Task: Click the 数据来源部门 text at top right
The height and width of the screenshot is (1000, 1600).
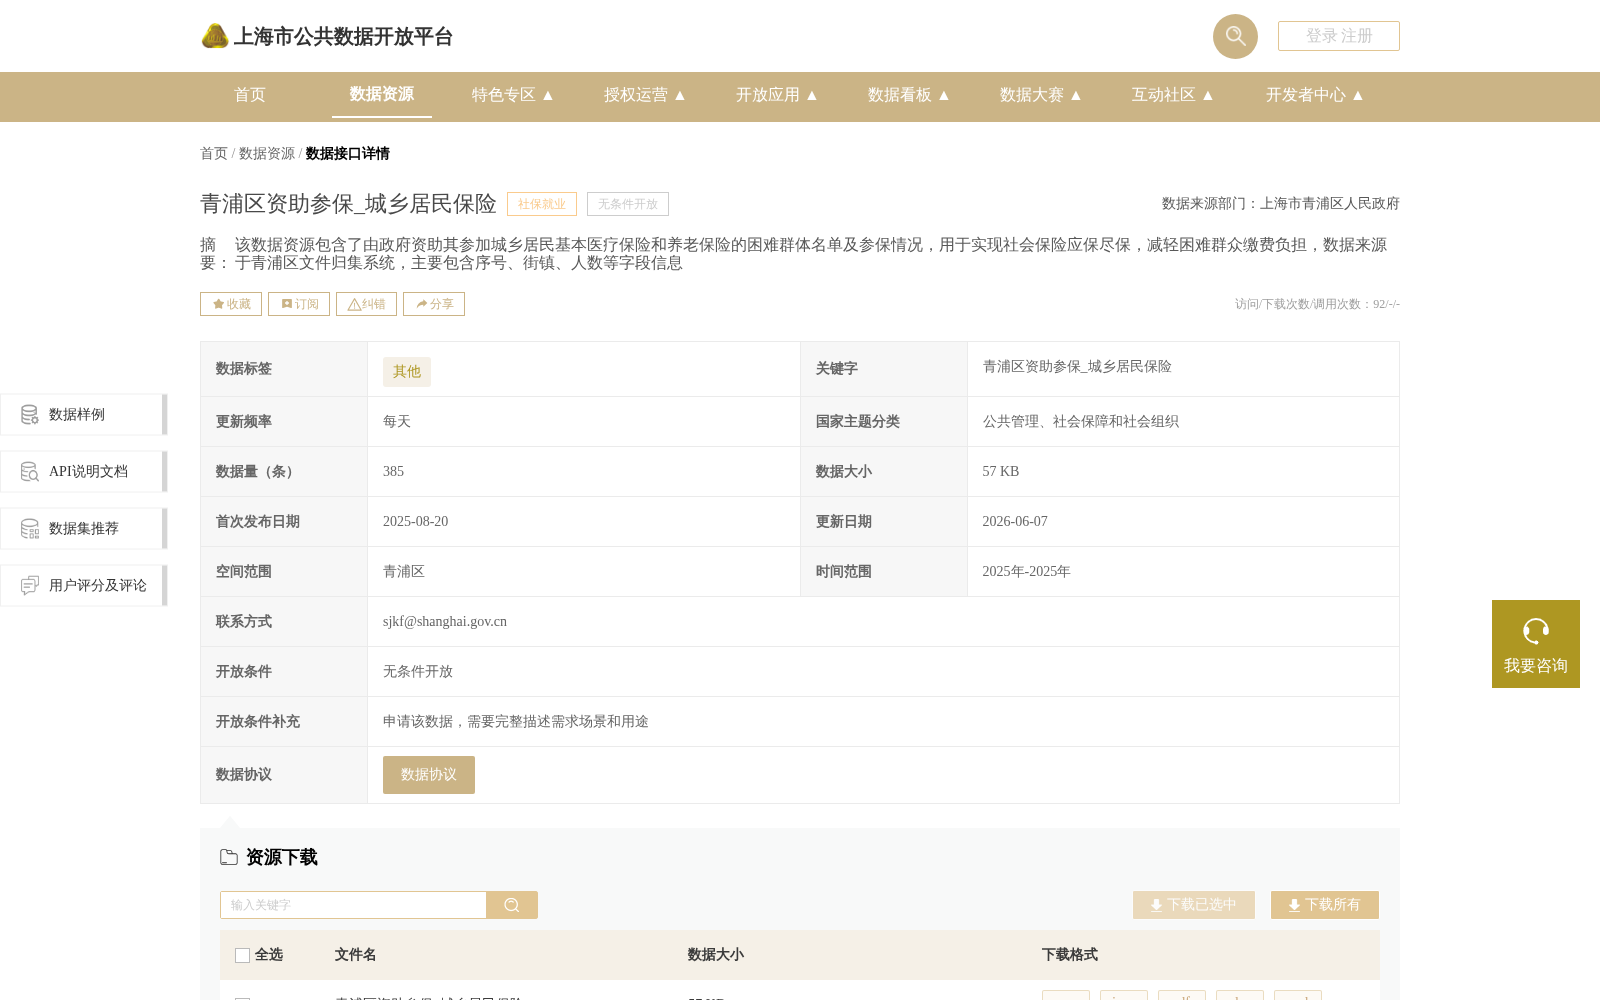Action: pyautogui.click(x=1281, y=204)
